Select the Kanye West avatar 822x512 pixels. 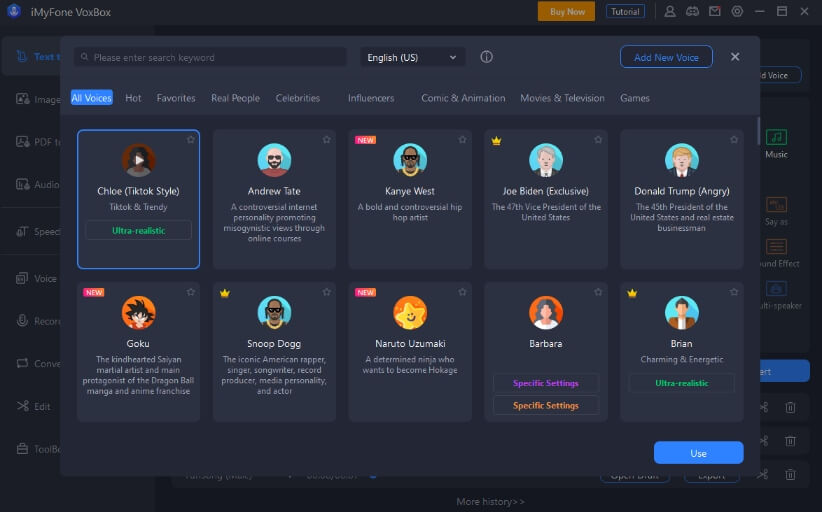[x=410, y=160]
